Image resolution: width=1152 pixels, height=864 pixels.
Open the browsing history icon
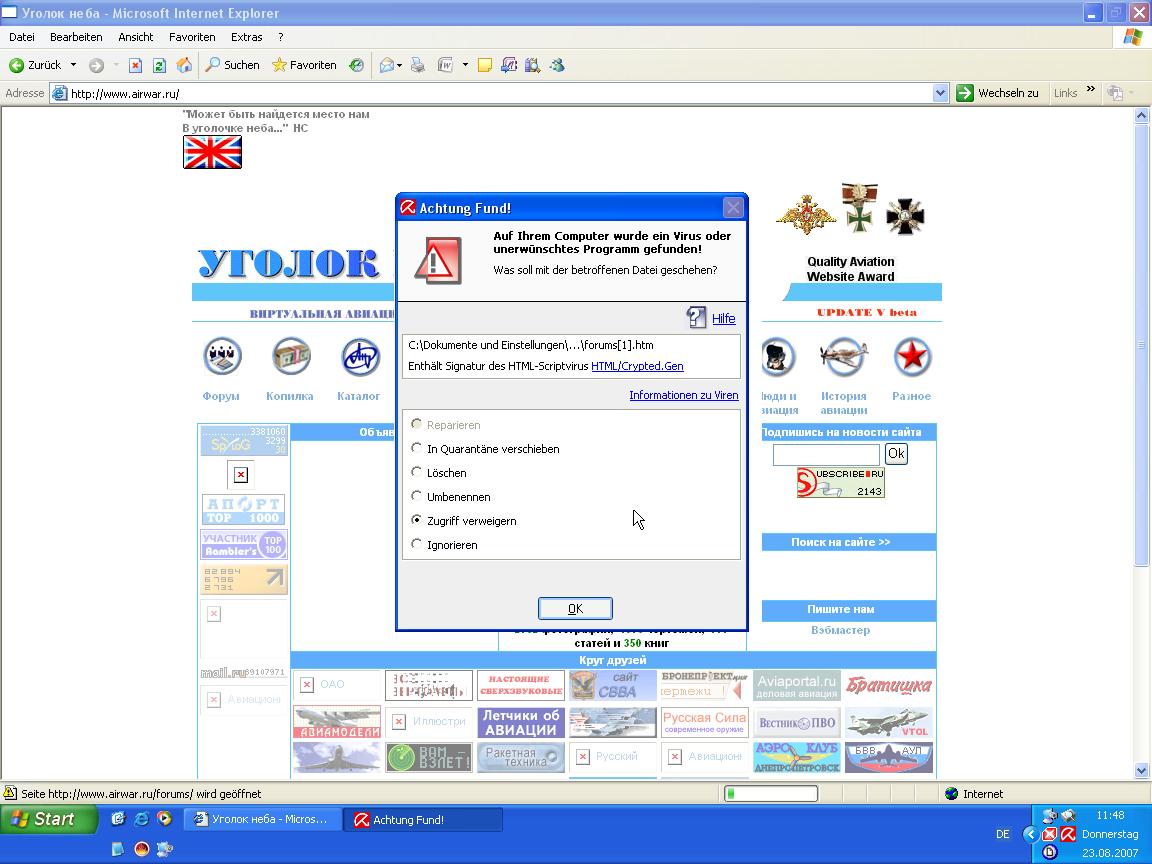click(x=357, y=65)
